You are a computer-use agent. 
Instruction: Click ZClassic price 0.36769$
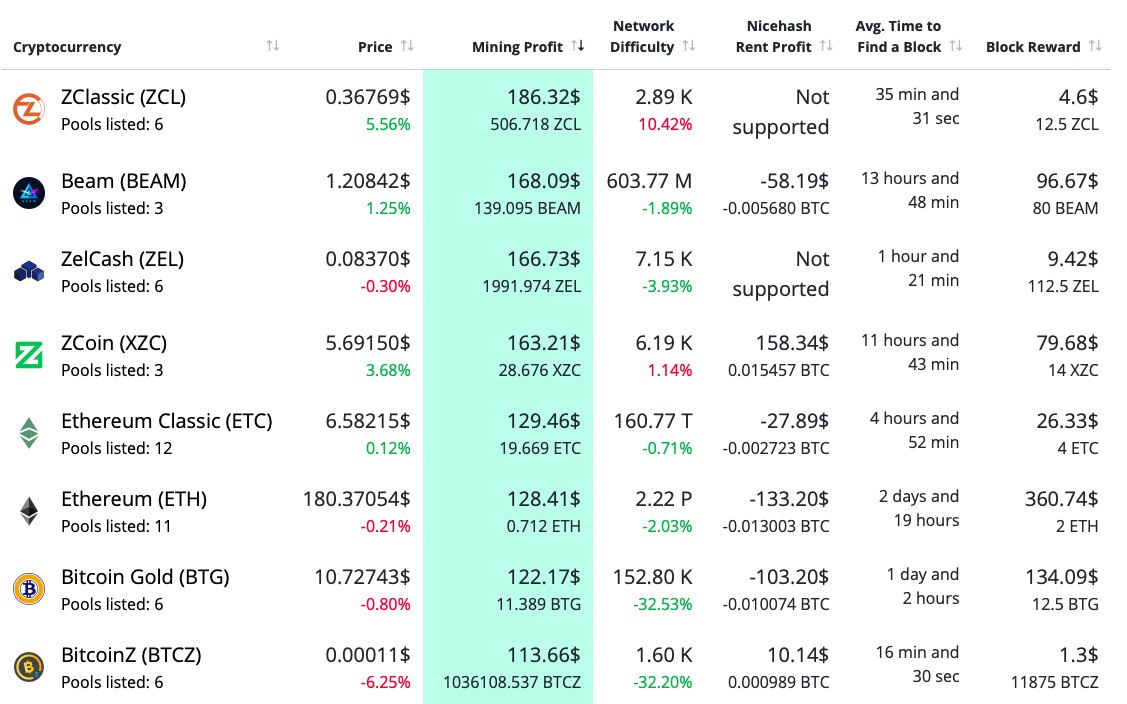pos(368,97)
